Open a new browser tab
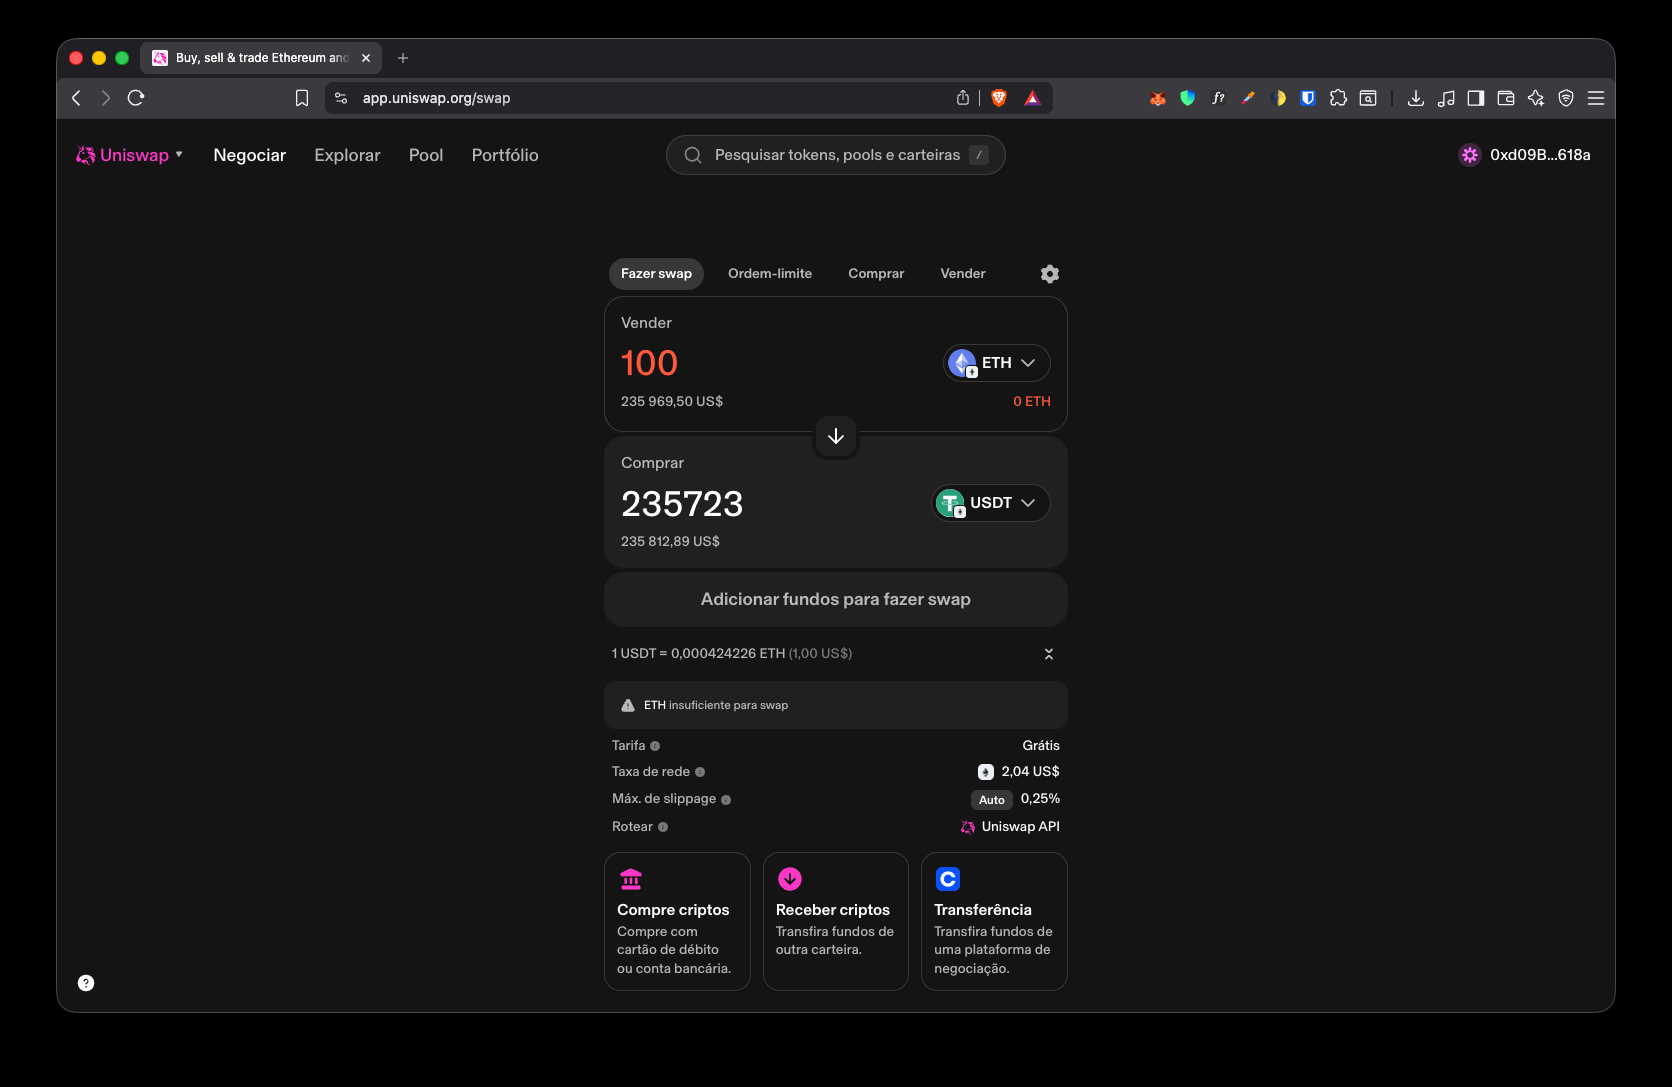The image size is (1672, 1087). pos(403,58)
